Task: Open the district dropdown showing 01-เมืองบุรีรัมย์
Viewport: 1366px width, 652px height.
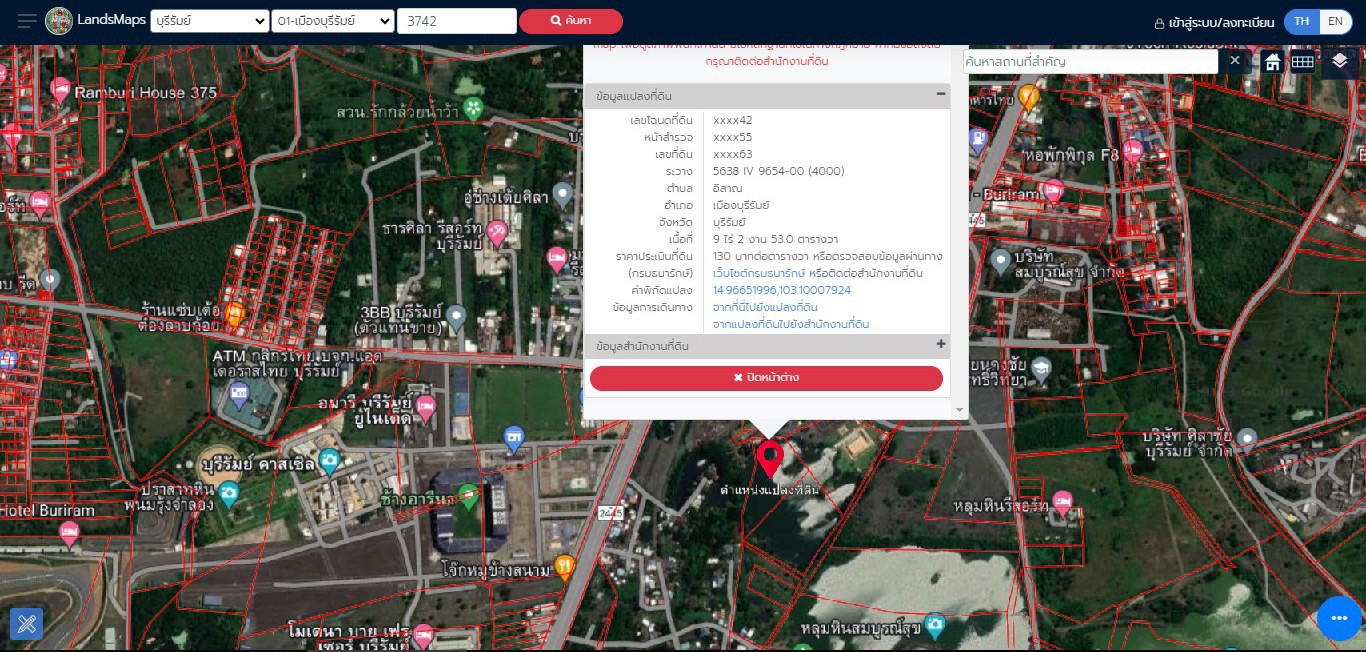Action: click(x=332, y=21)
